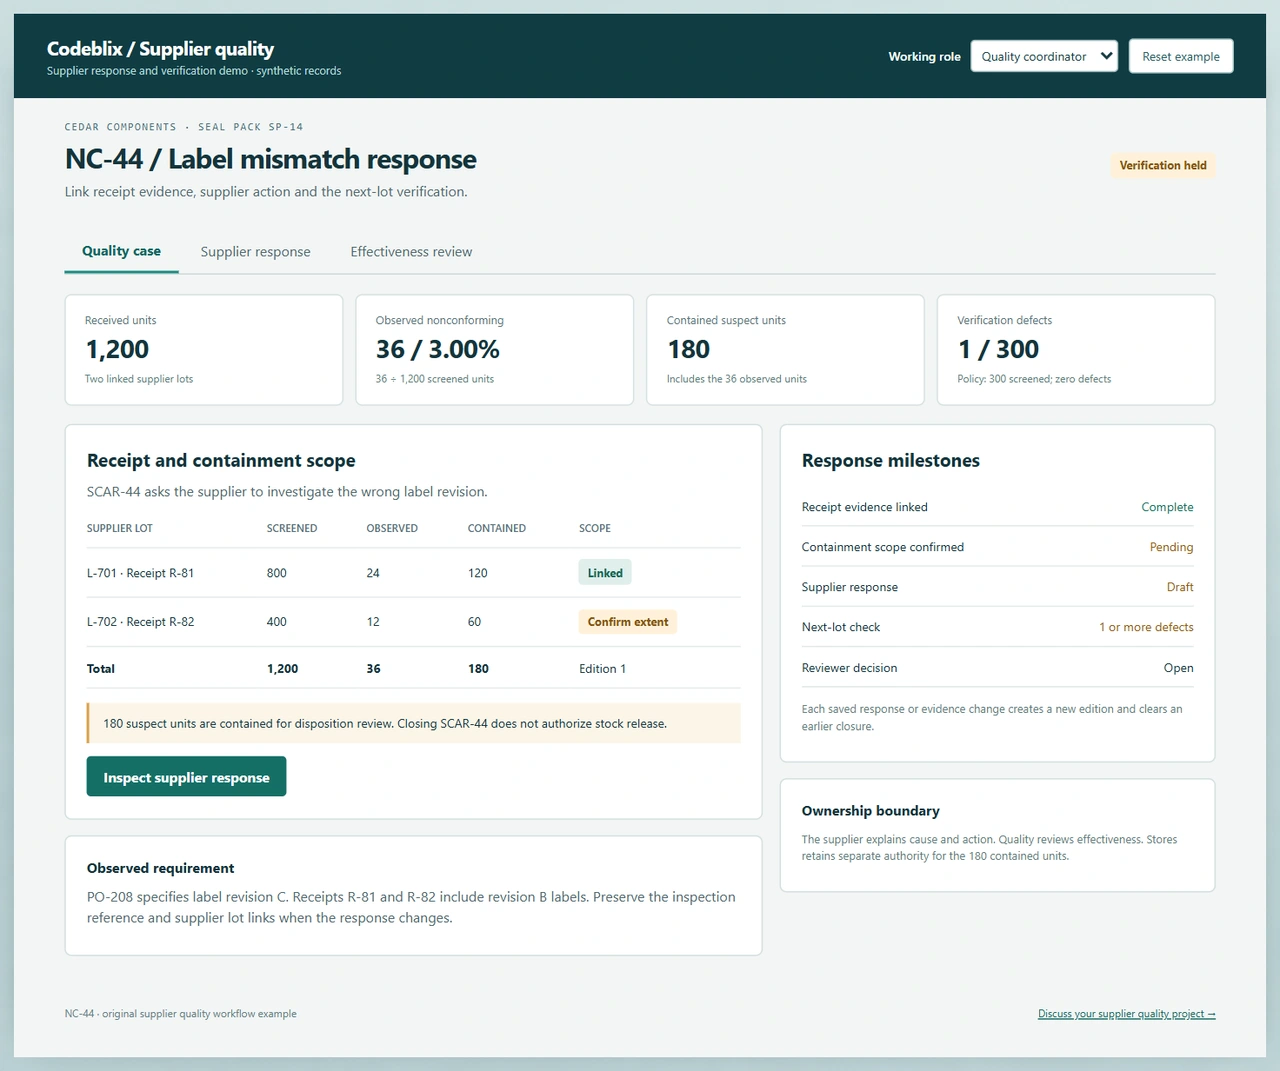Click the Two linked supplier lots caption
This screenshot has height=1071, width=1280.
tap(139, 379)
